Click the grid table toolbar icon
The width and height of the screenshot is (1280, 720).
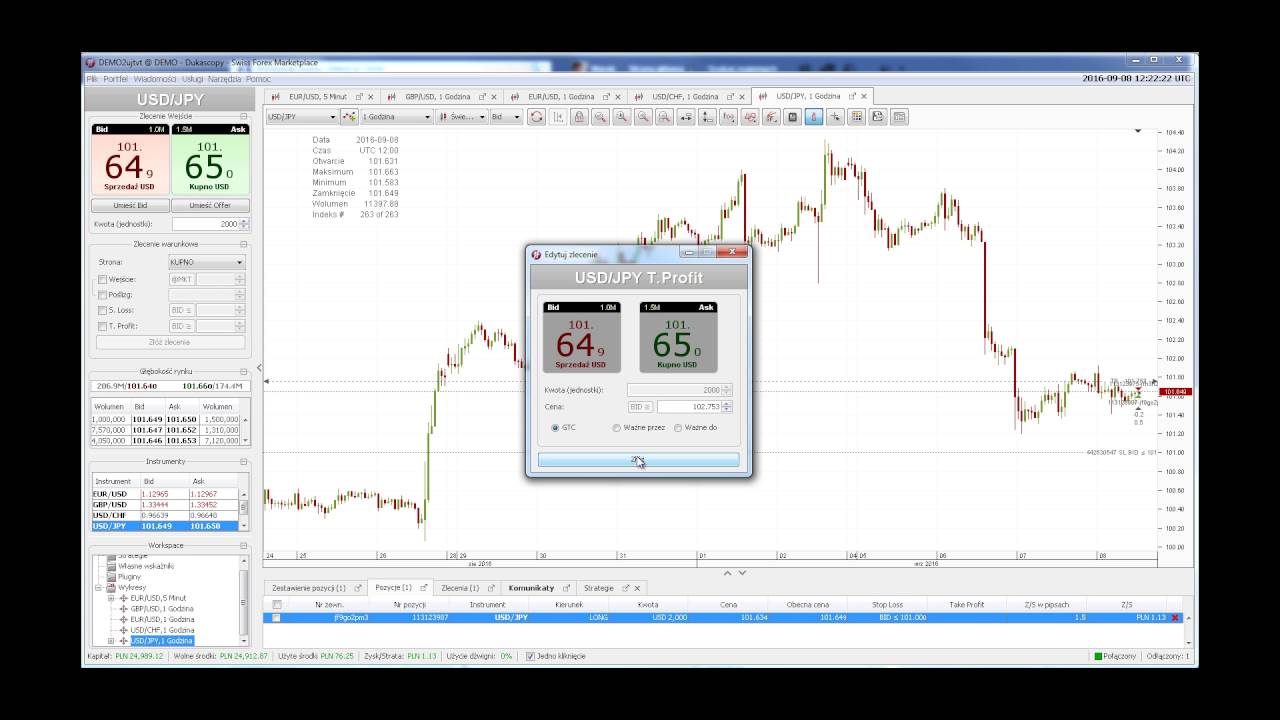tap(856, 117)
